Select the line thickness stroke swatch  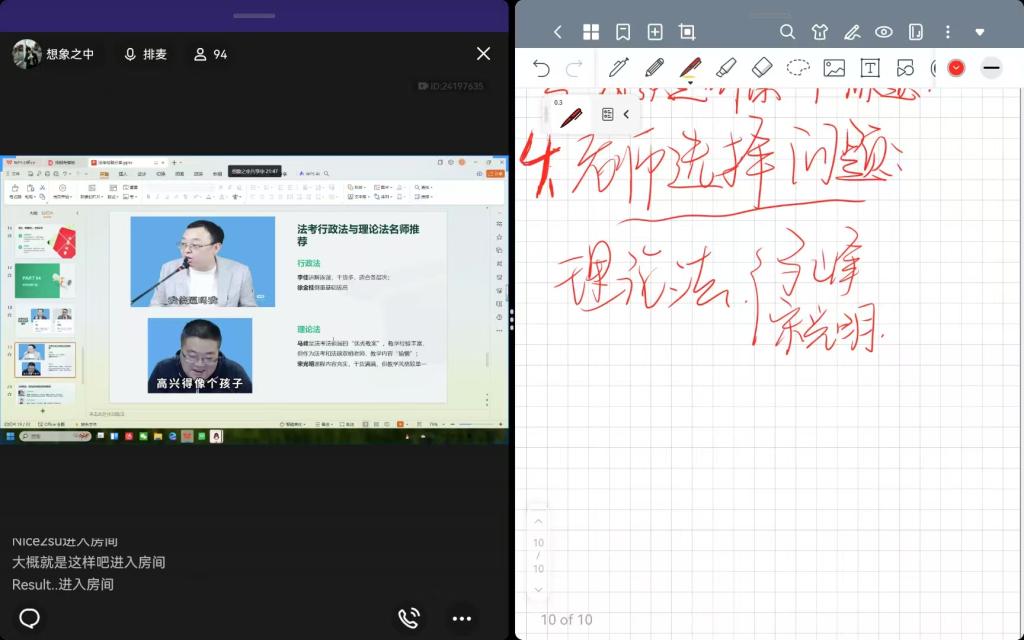pos(991,68)
